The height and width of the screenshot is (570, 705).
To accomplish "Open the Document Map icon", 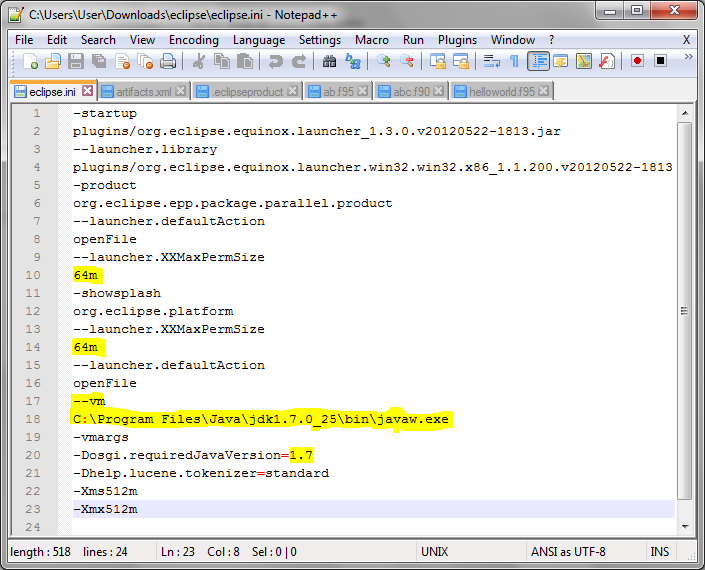I will 584,61.
